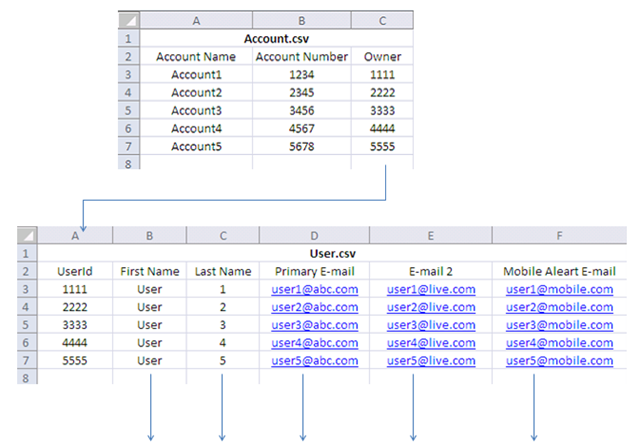Click the select-all corner of User.csv sheet
The height and width of the screenshot is (445, 640).
[26, 235]
